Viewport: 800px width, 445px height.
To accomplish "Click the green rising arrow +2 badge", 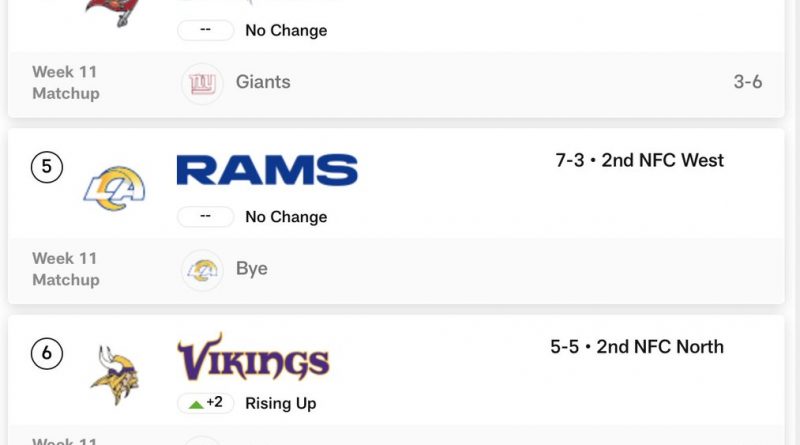I will tap(206, 403).
